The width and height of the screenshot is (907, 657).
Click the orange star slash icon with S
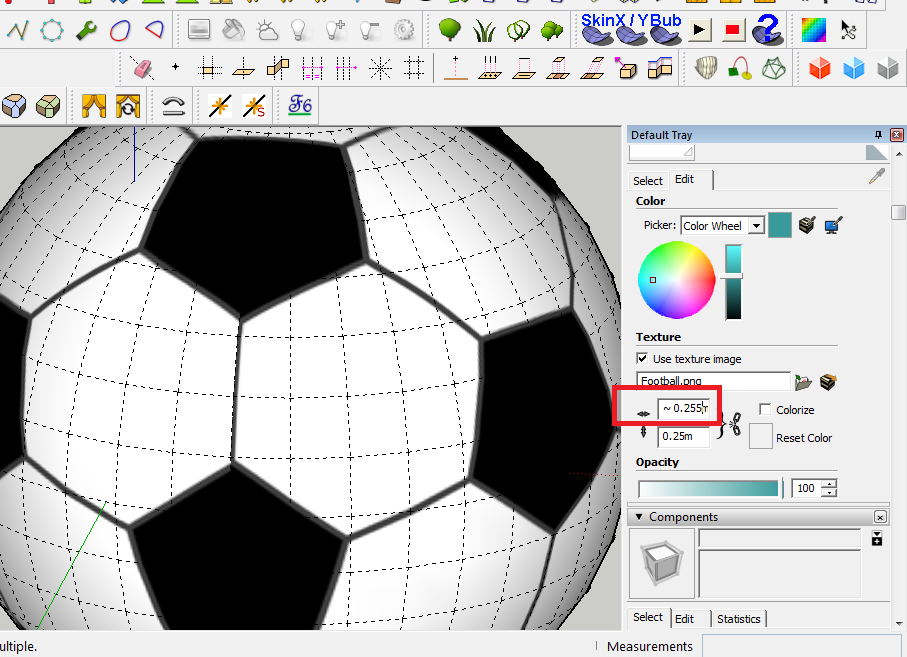click(x=254, y=106)
